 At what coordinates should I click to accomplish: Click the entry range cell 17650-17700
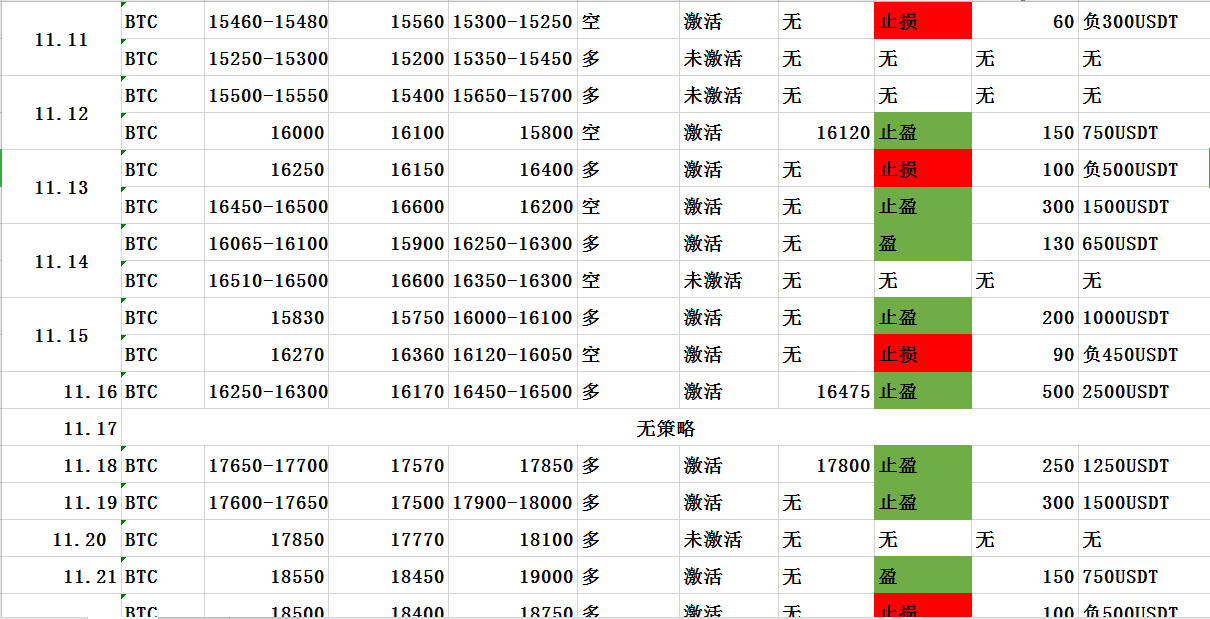click(266, 465)
